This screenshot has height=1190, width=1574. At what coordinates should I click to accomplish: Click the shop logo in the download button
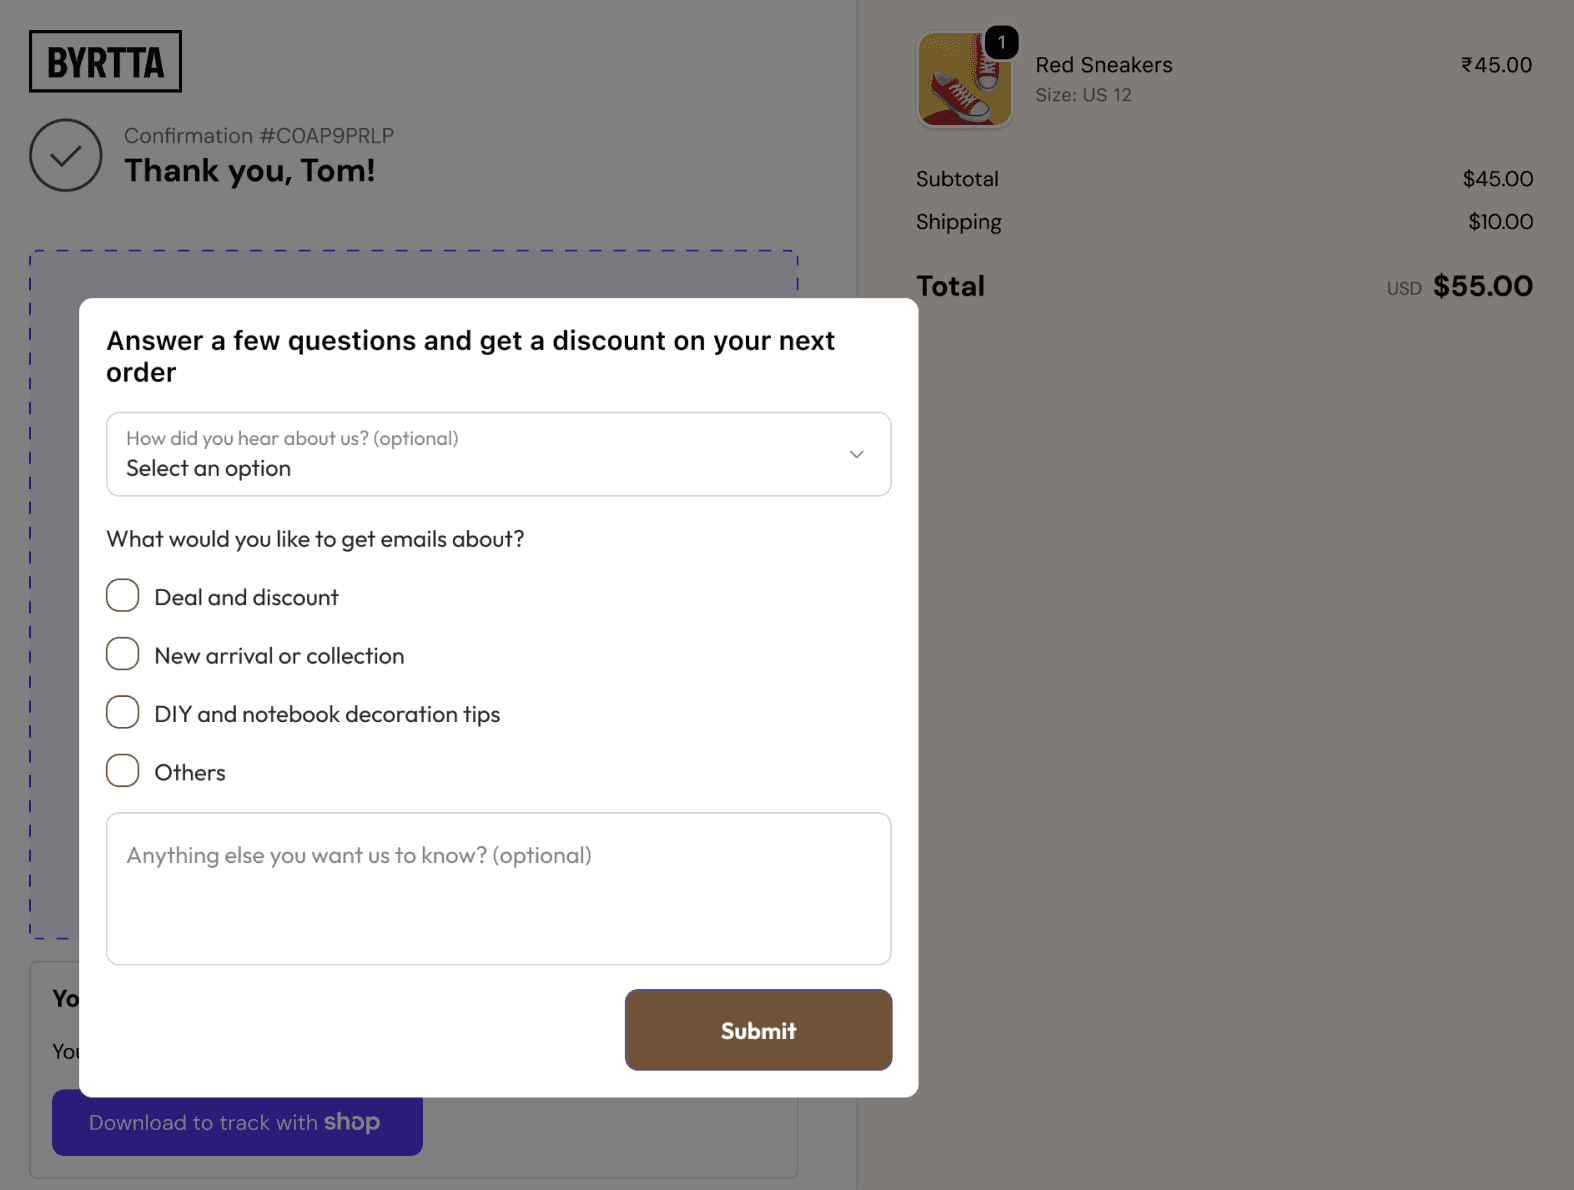351,1122
